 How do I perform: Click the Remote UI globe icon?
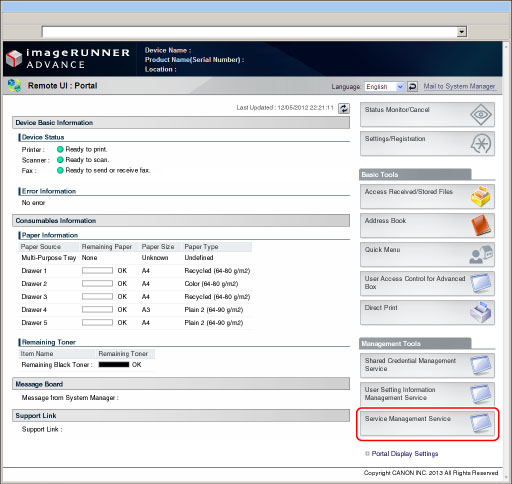(x=14, y=86)
